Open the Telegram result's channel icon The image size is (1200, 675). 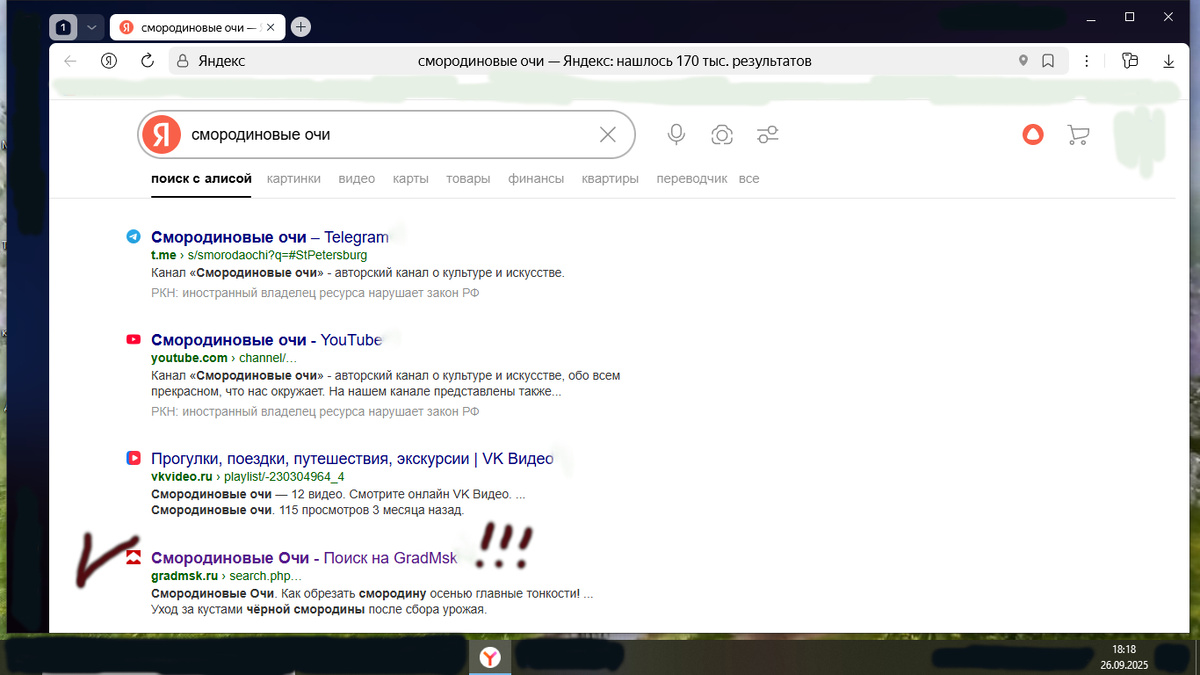(x=133, y=237)
